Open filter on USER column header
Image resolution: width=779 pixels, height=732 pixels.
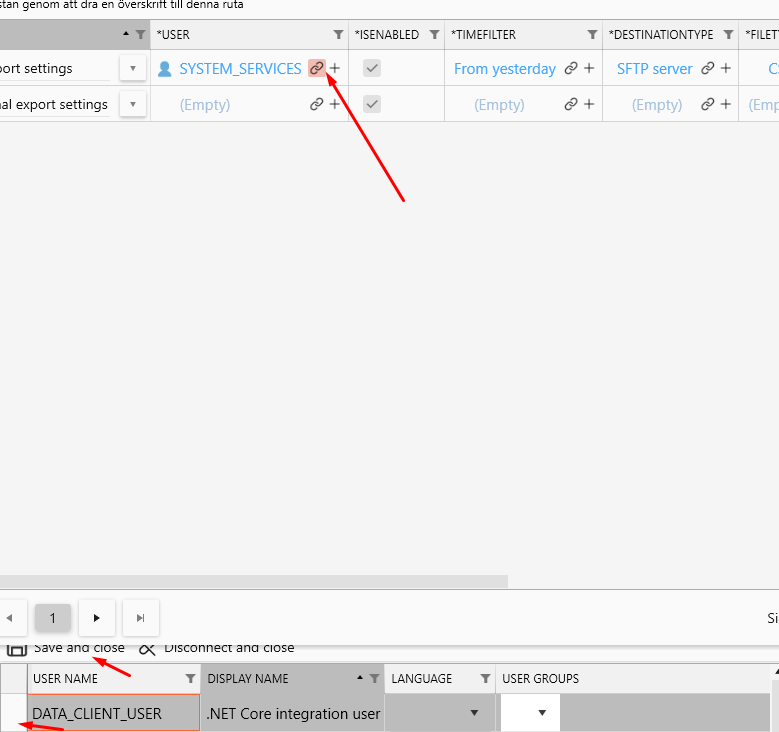(338, 35)
